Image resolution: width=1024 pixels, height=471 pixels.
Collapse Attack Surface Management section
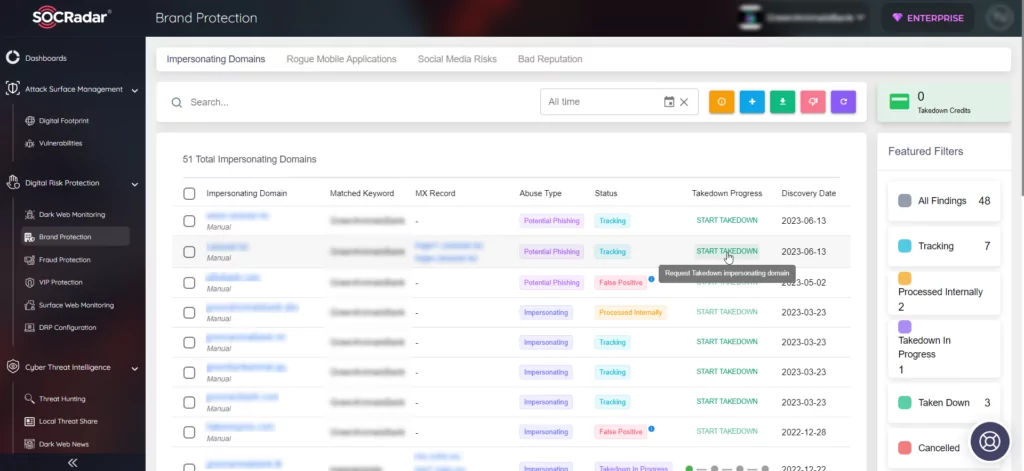(x=135, y=90)
